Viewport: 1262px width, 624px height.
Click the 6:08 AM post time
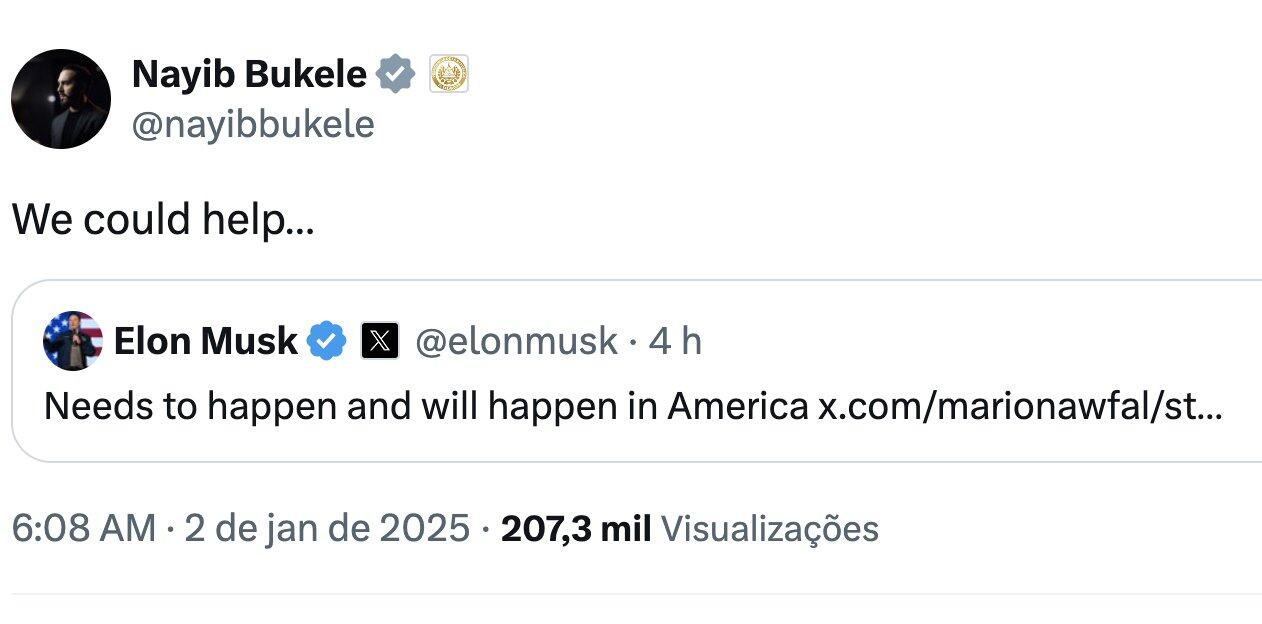[84, 528]
